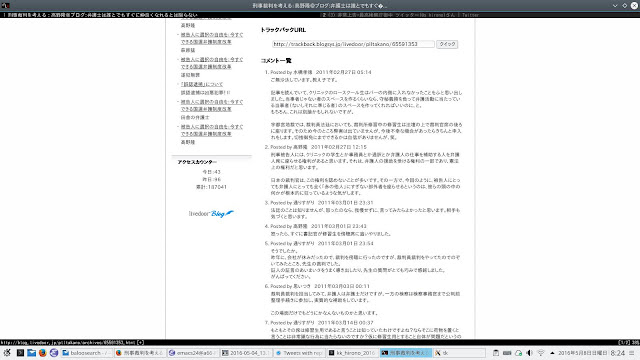Click the trackback URL input field
Viewport: 640px width, 360px height.
(353, 44)
